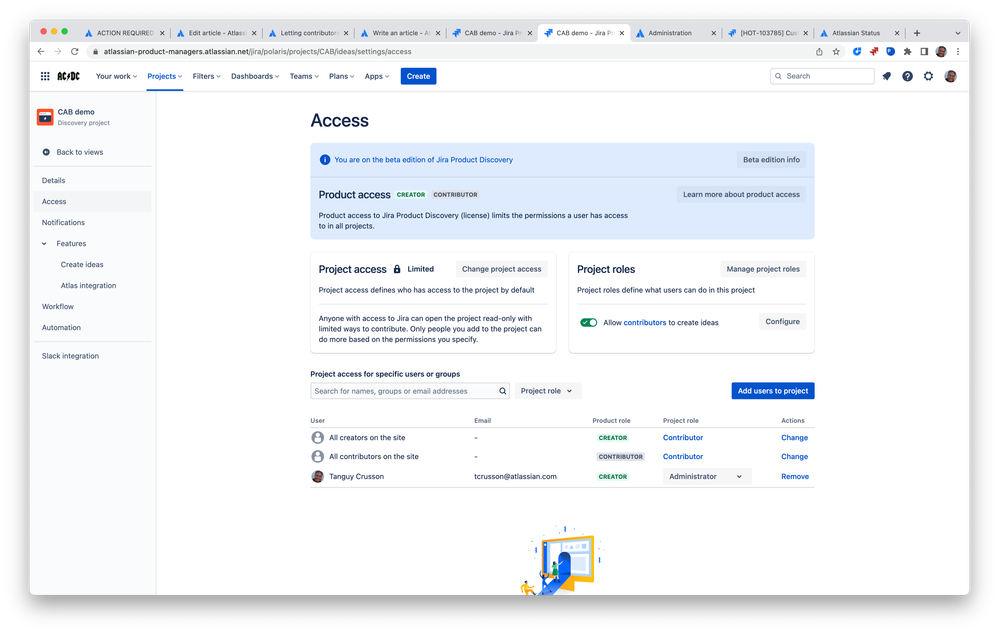Click the Back to views arrow icon
The width and height of the screenshot is (999, 634).
pos(46,152)
